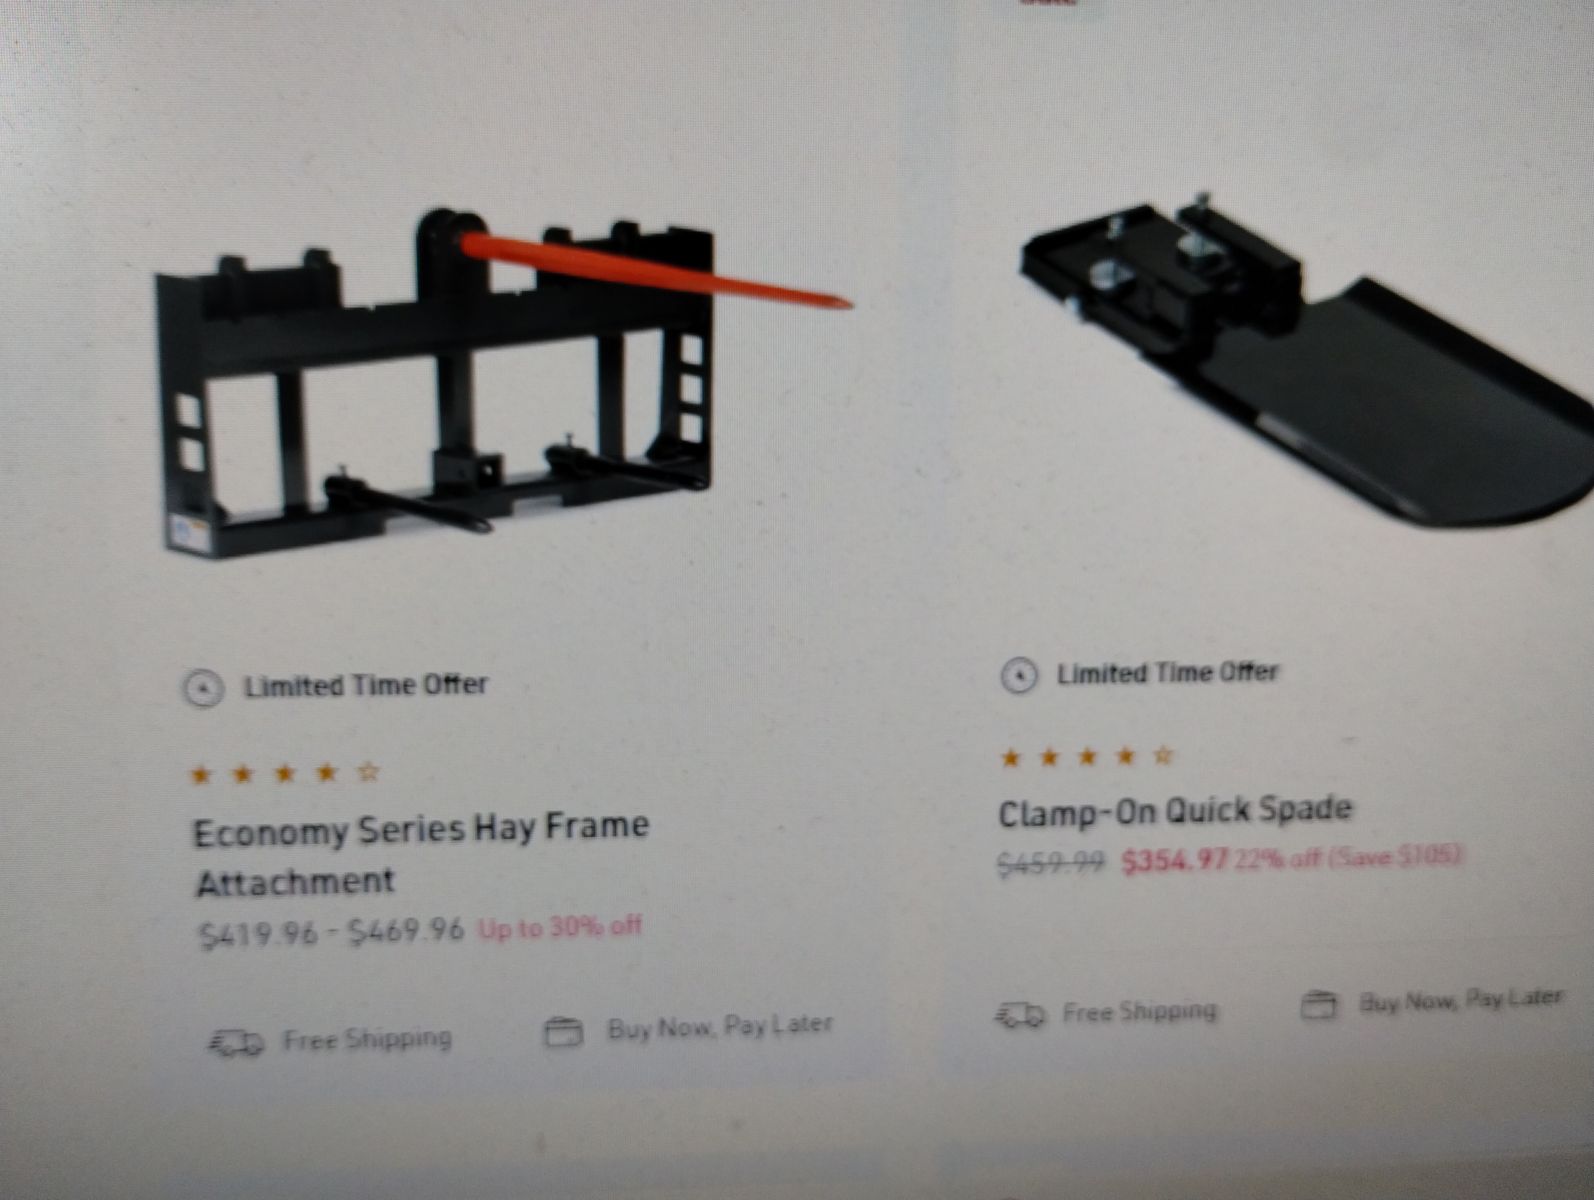Click the Buy Now, Pay Later text under the hay frame
The image size is (1594, 1200).
(720, 1027)
